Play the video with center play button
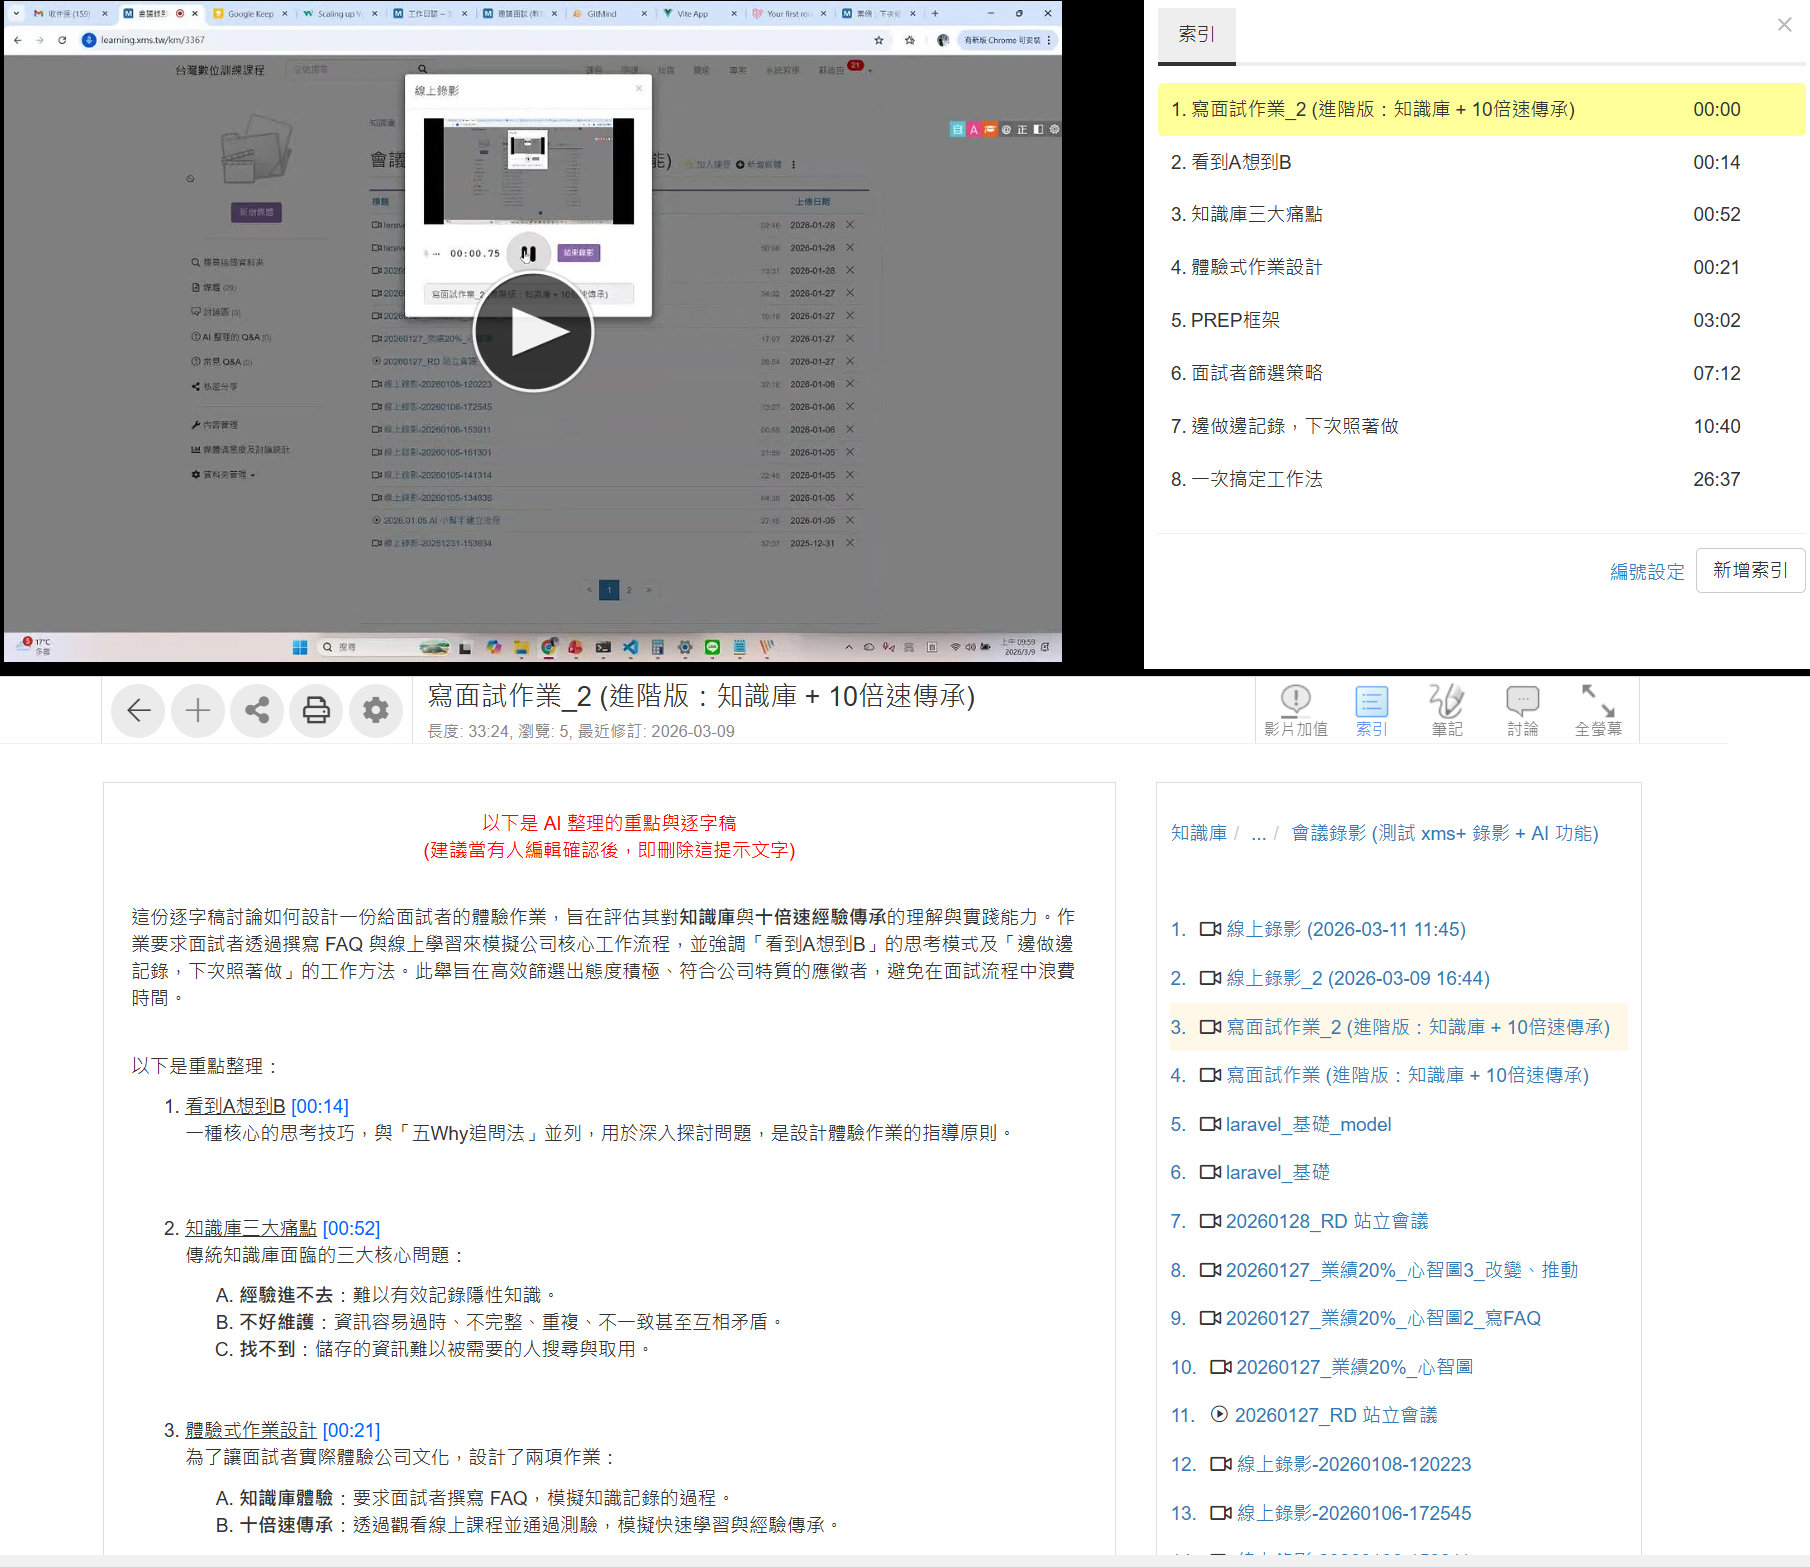Viewport: 1810px width, 1567px height. tap(533, 332)
